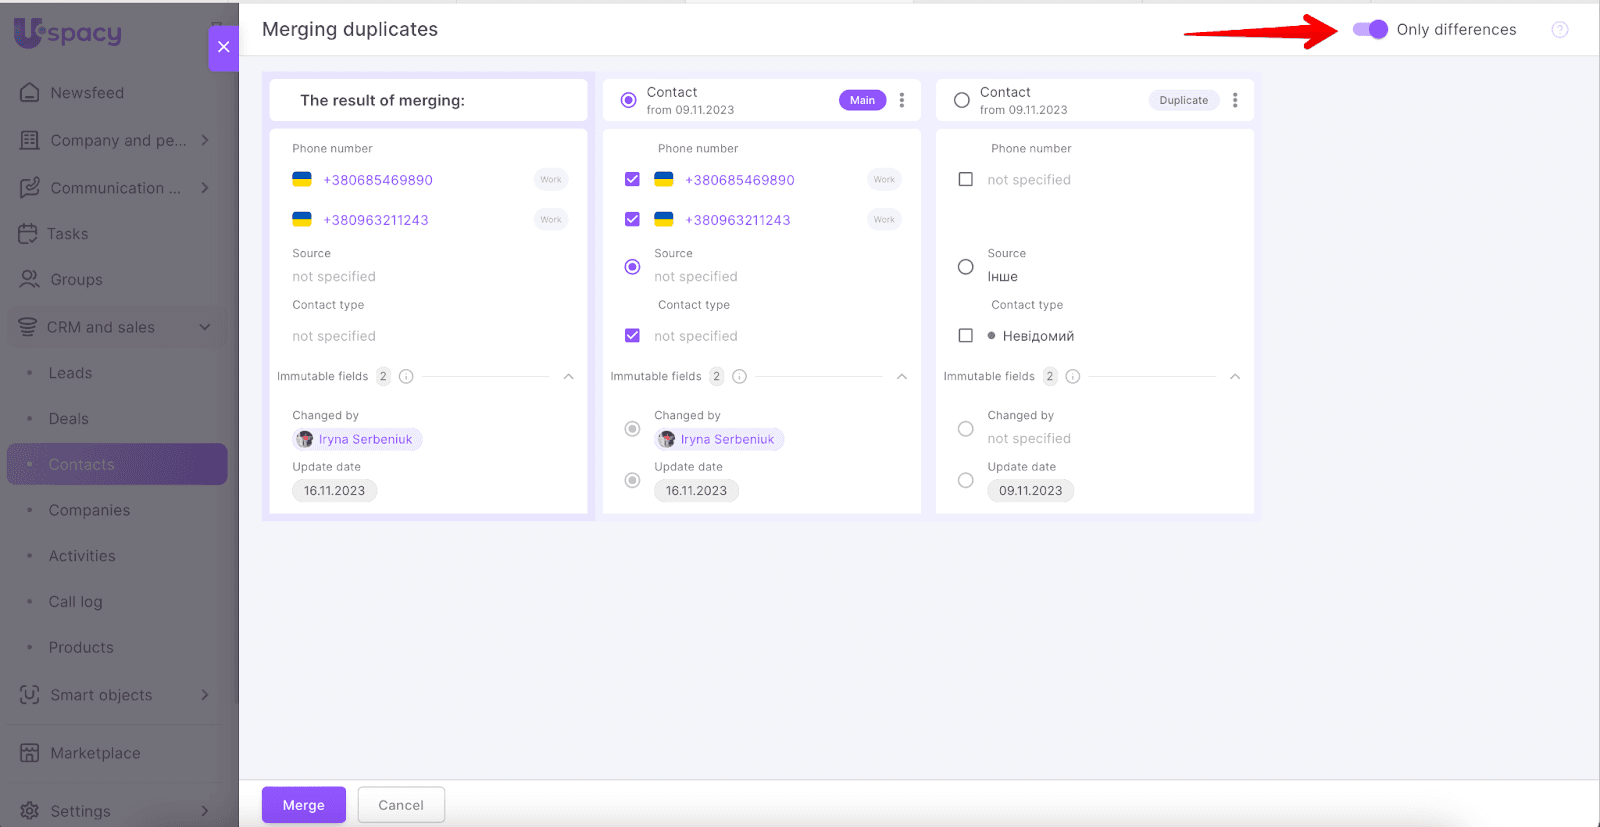The height and width of the screenshot is (827, 1600).
Task: Open three-dot menu of Main contact
Action: click(x=902, y=100)
